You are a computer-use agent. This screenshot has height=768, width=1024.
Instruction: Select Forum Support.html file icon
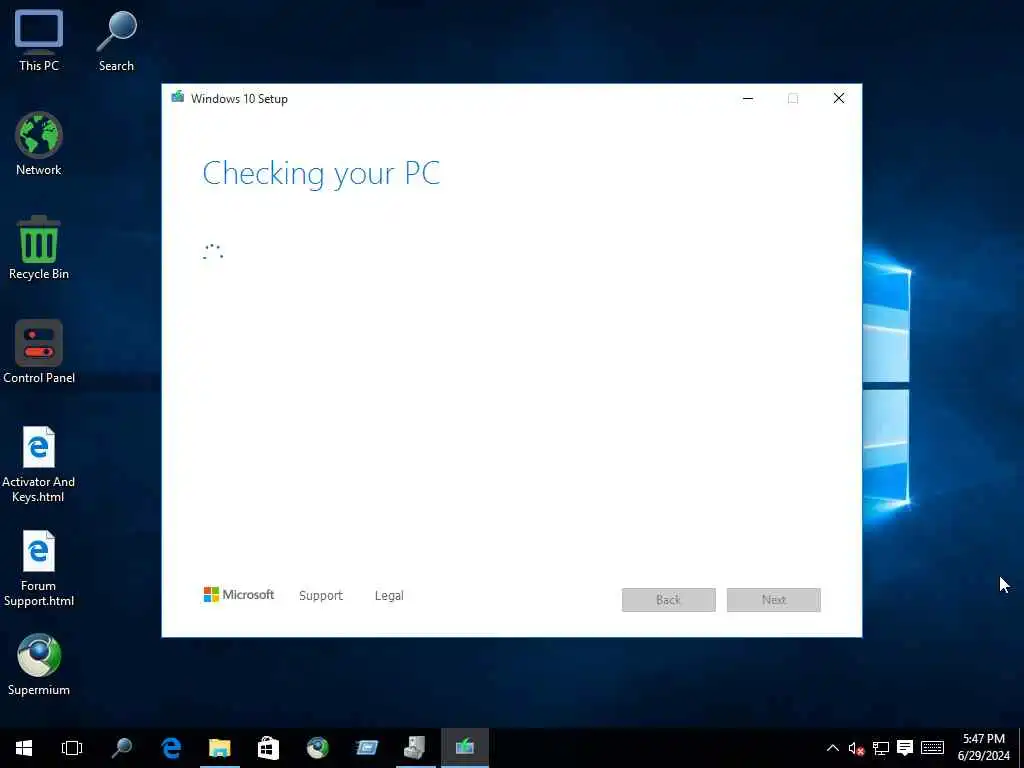(39, 568)
